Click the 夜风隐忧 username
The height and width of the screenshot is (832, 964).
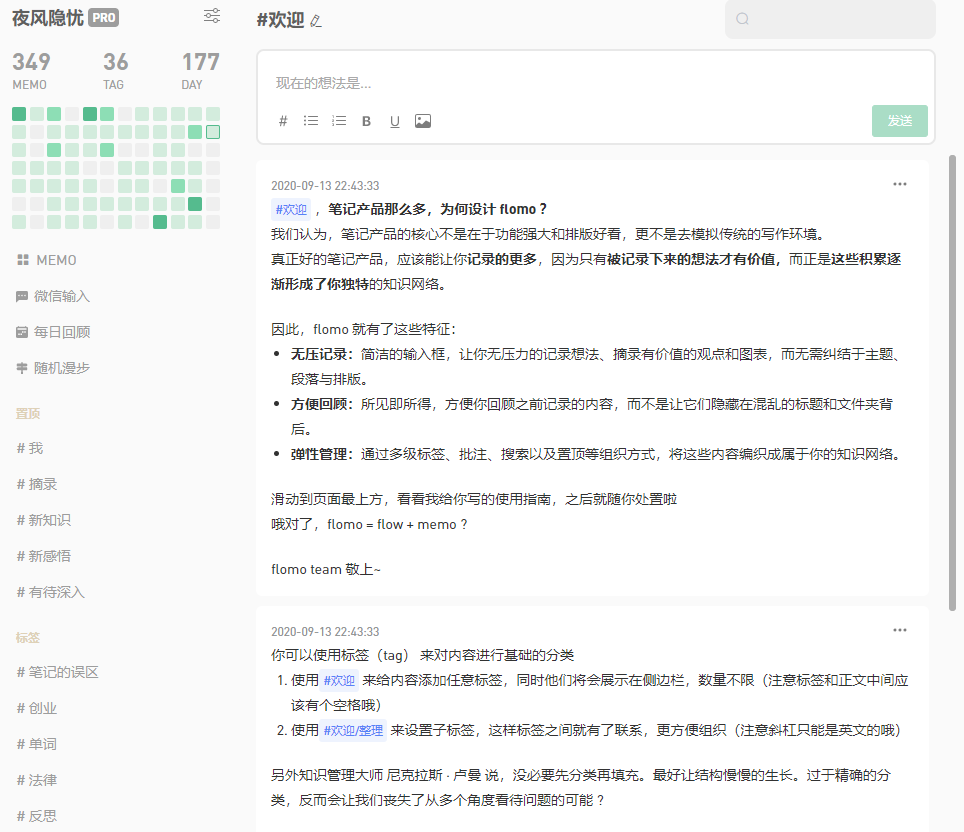[x=47, y=18]
